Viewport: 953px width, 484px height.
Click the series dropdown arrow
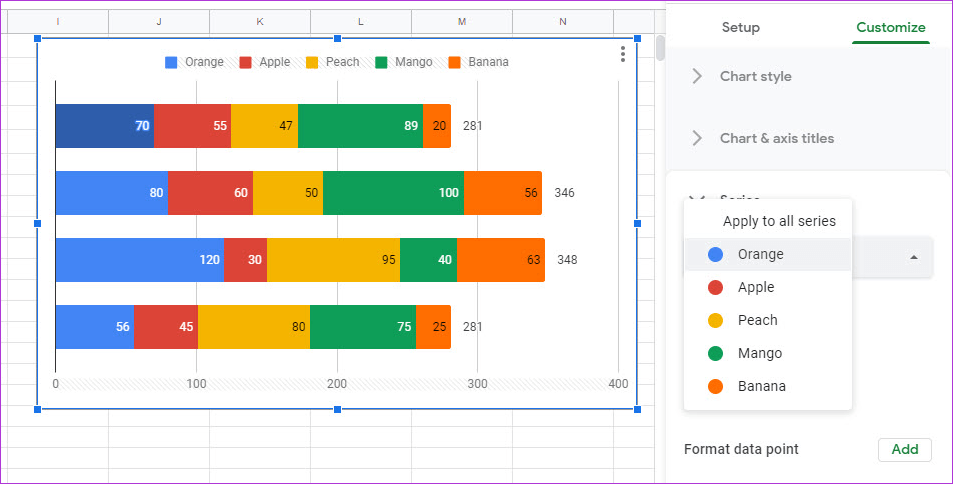click(913, 257)
